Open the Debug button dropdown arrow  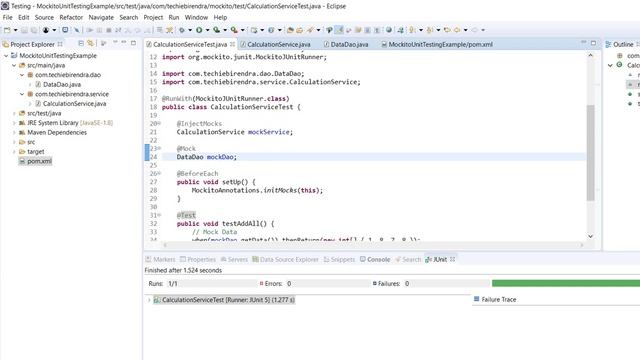click(x=190, y=30)
